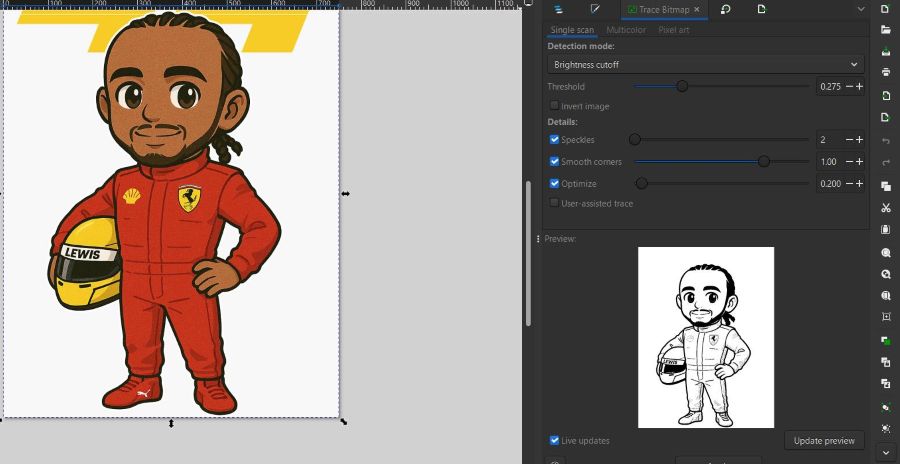Click the Export icon in command bar
The image size is (900, 464).
[886, 117]
